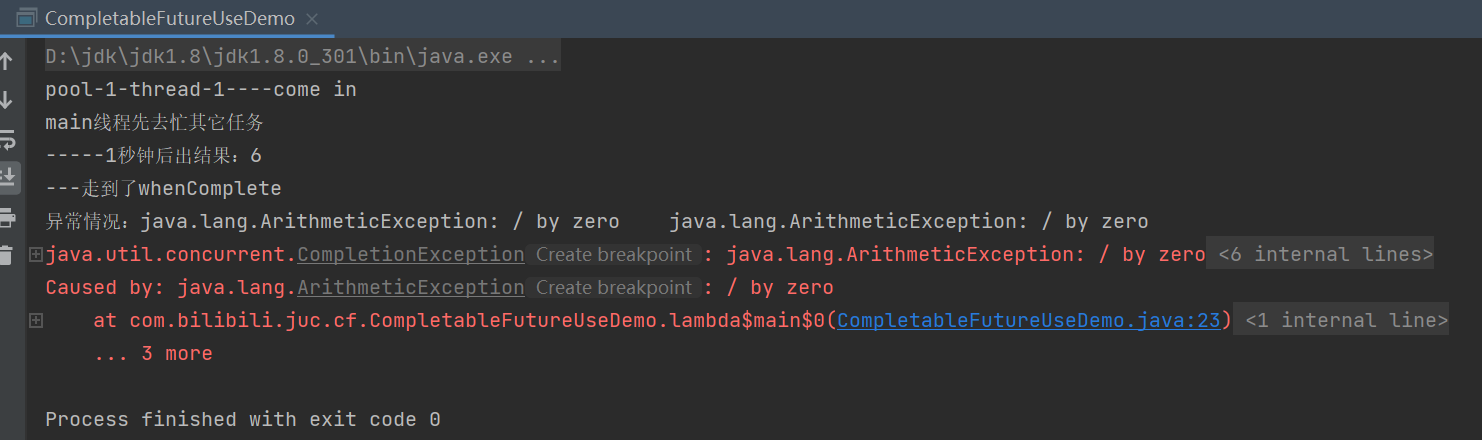
Task: Click the Up the Stack Trace arrow
Action: click(x=7, y=62)
